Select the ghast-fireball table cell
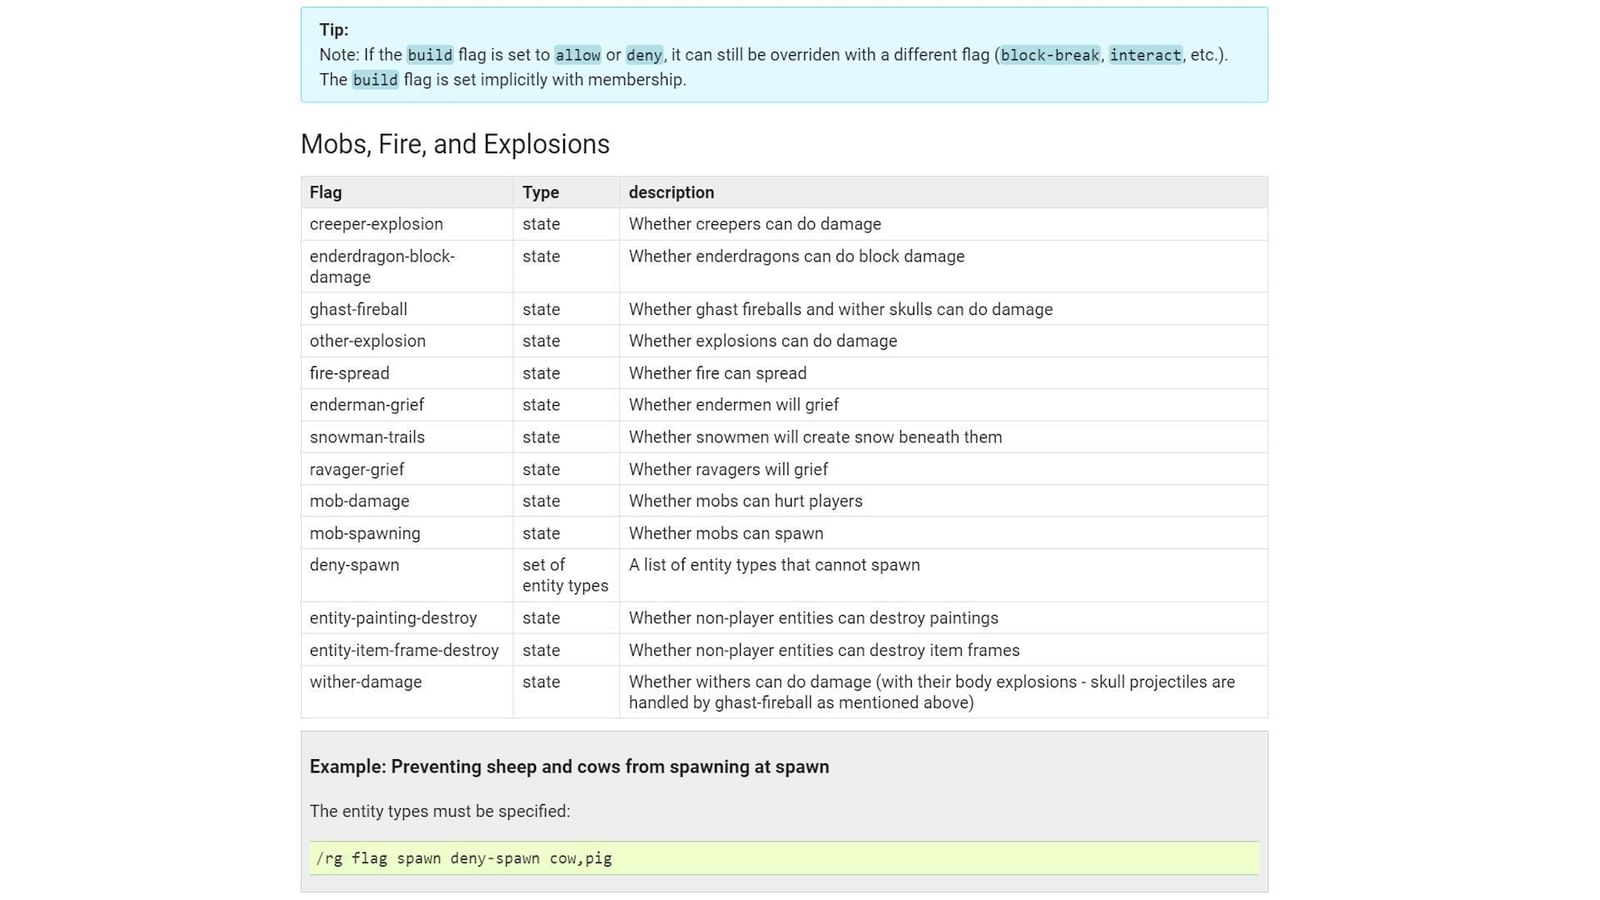The width and height of the screenshot is (1600, 900). tap(358, 309)
